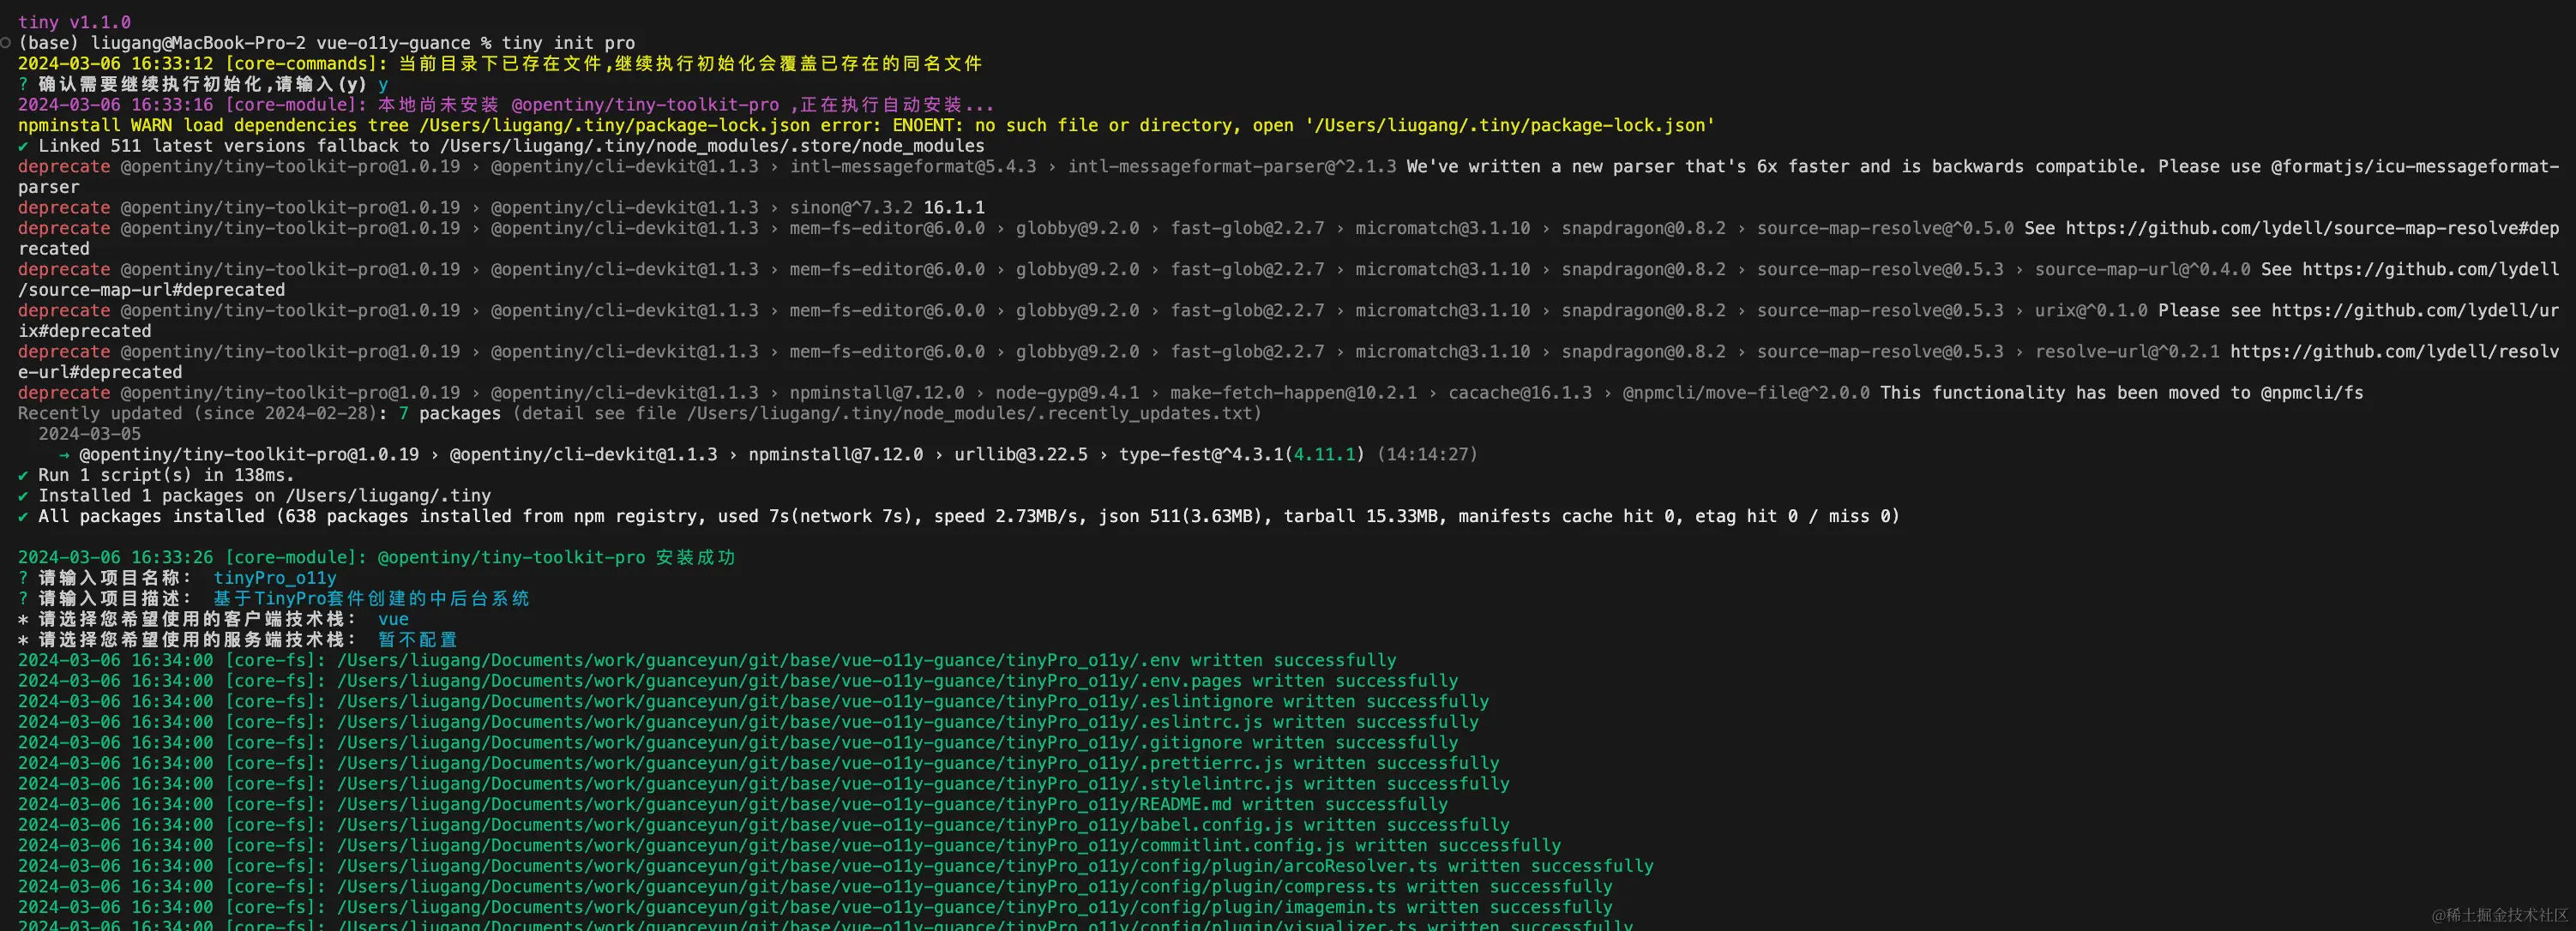Open the github.com/lydell/source-map-url link

[x=2430, y=270]
